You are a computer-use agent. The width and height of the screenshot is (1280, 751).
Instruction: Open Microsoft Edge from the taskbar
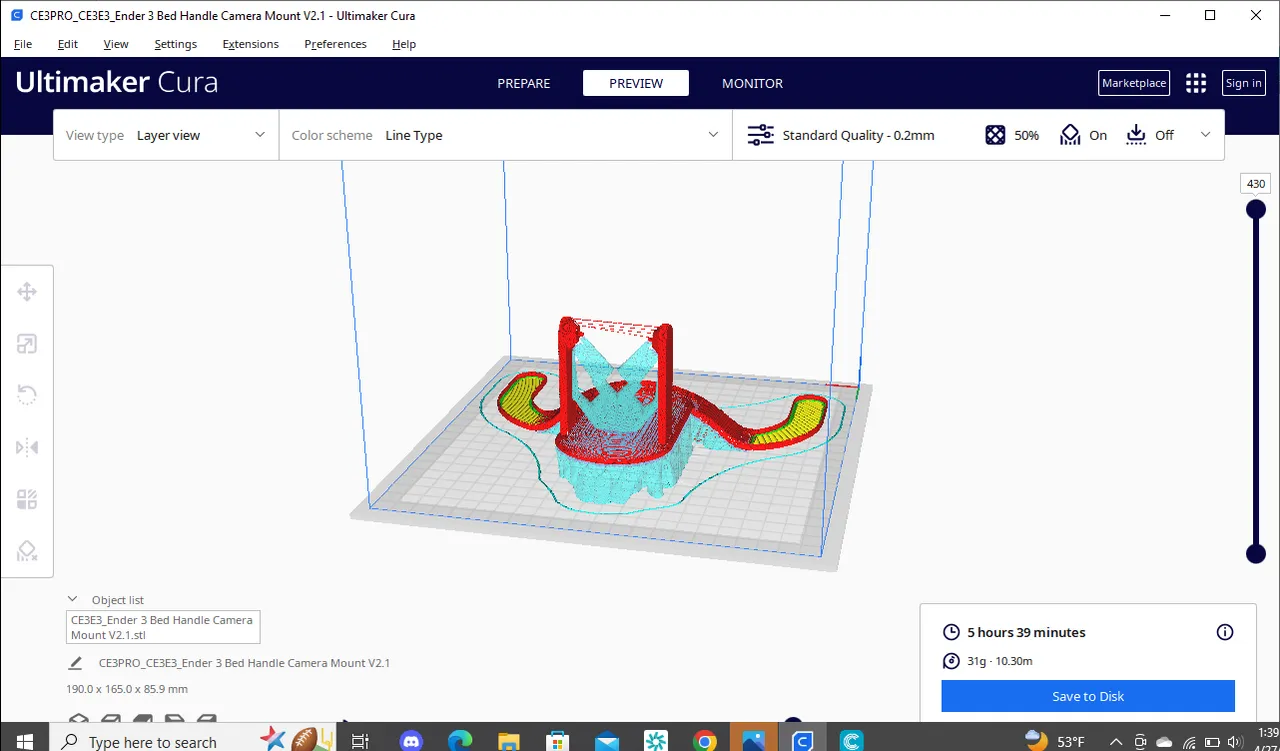[x=460, y=741]
